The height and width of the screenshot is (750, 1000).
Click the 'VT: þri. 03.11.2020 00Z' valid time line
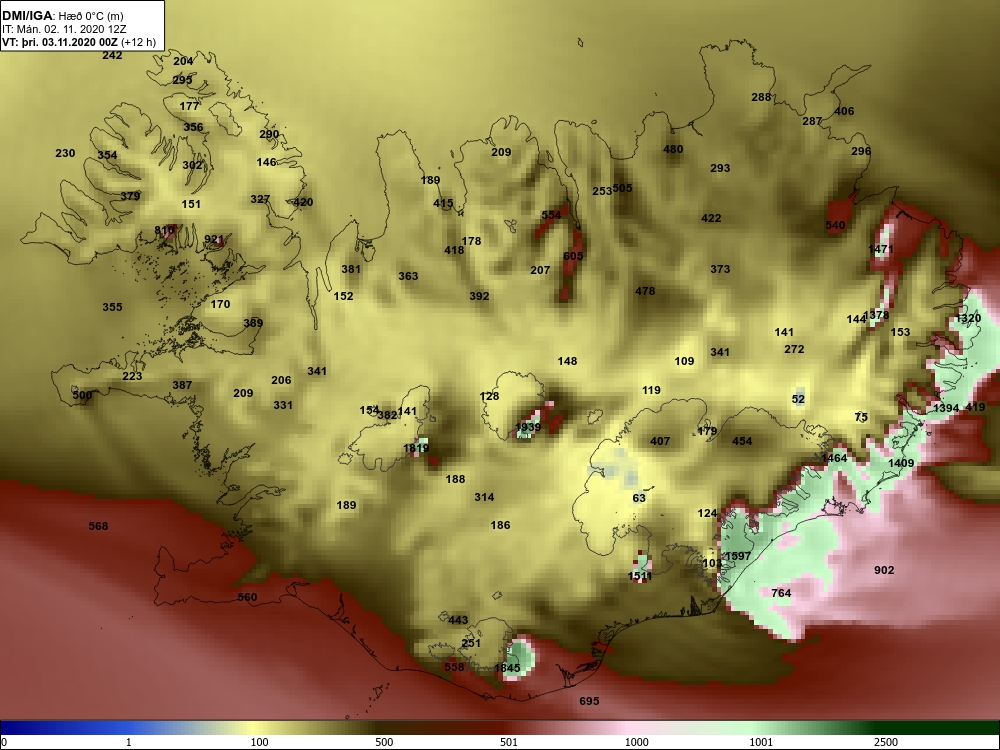pos(60,42)
